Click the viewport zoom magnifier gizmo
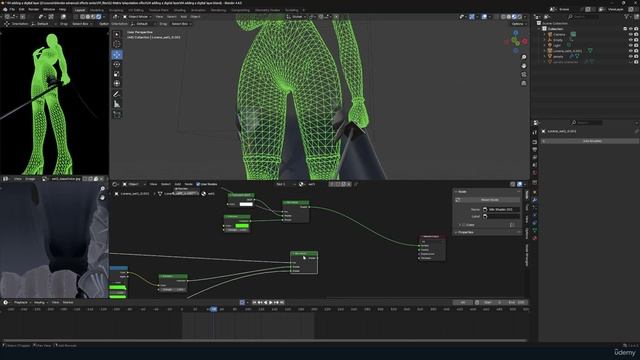The height and width of the screenshot is (360, 640). (524, 58)
